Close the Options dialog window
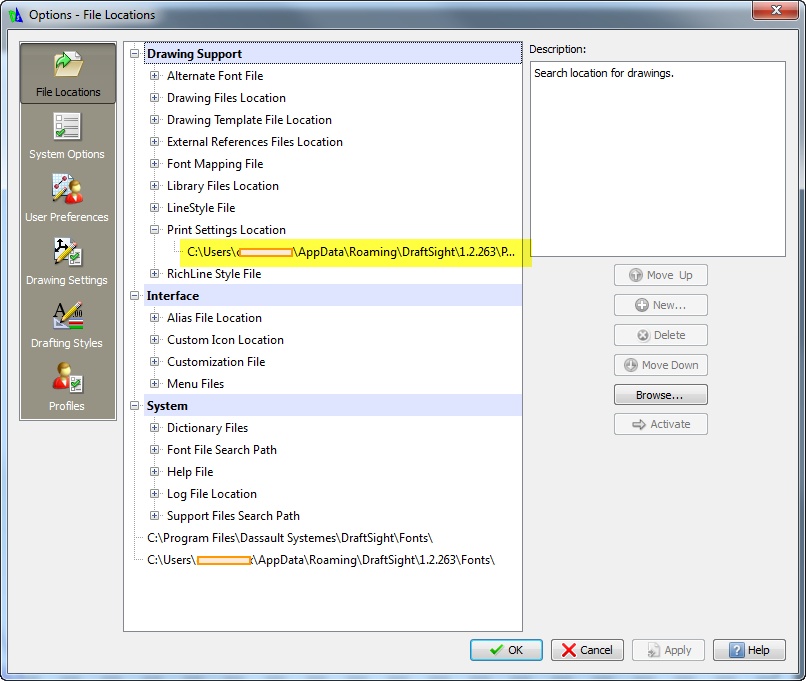Image resolution: width=806 pixels, height=681 pixels. tap(776, 10)
